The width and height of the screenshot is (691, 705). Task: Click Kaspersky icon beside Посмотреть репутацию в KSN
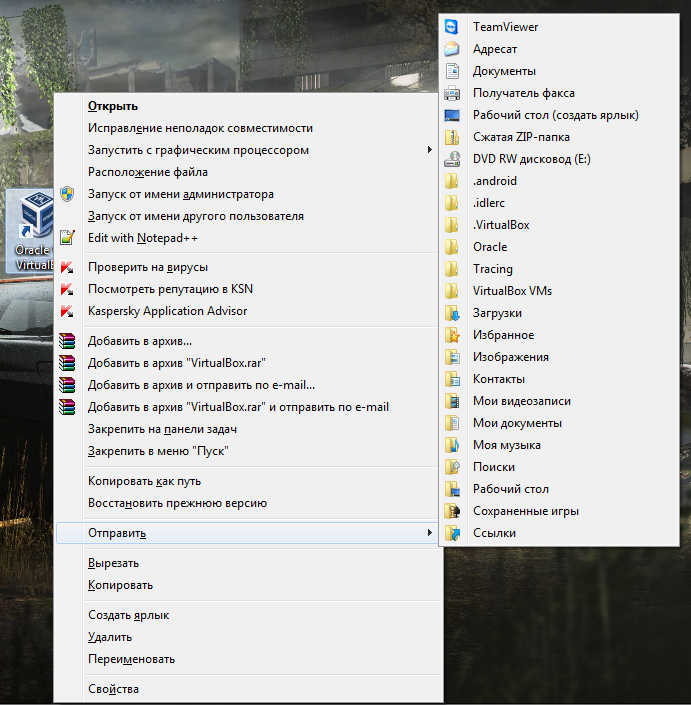(x=67, y=289)
